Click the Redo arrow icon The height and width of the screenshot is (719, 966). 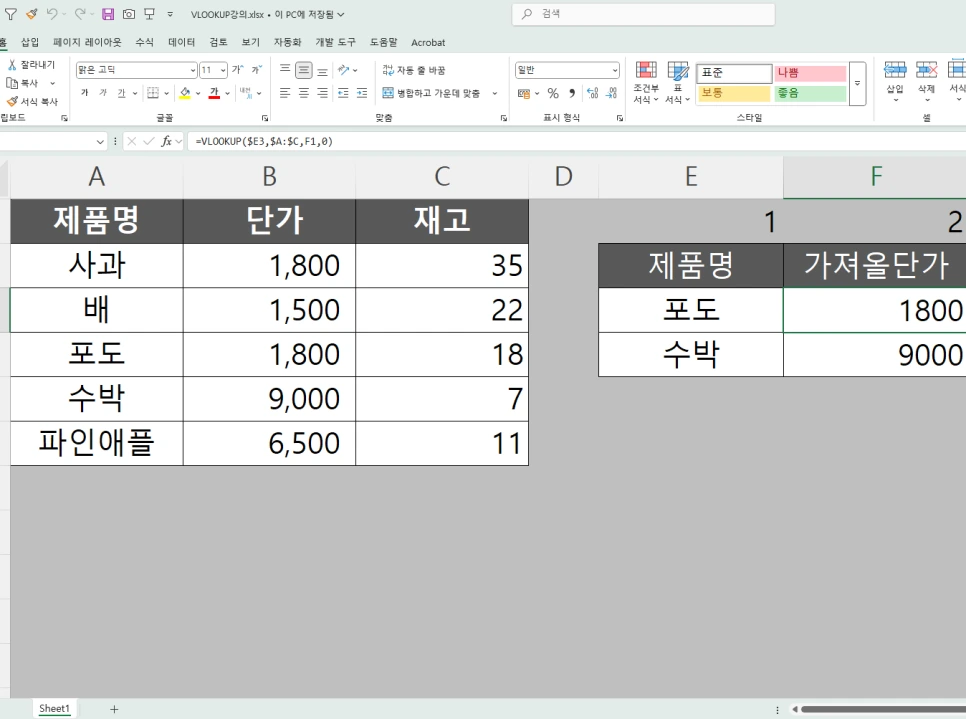pos(80,14)
